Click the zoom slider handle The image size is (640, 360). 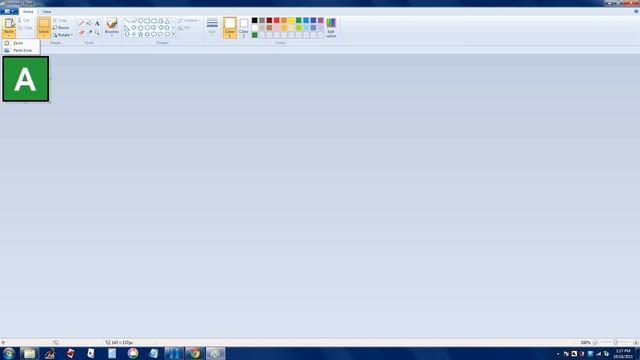click(615, 342)
